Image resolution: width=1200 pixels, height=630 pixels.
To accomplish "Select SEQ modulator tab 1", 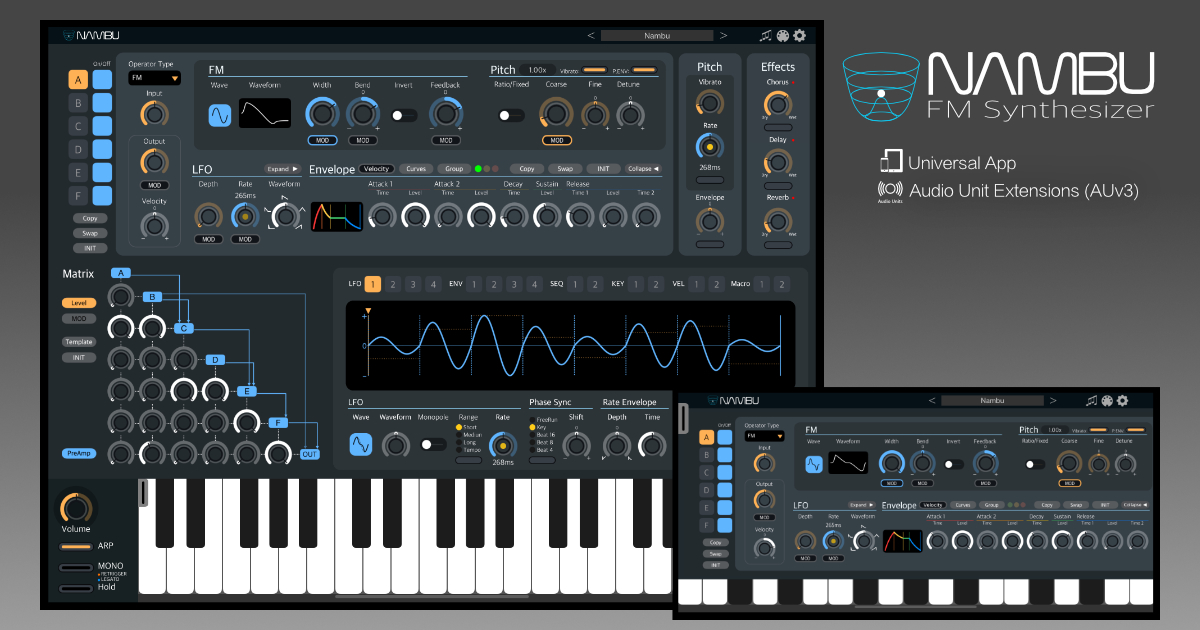I will coord(577,284).
